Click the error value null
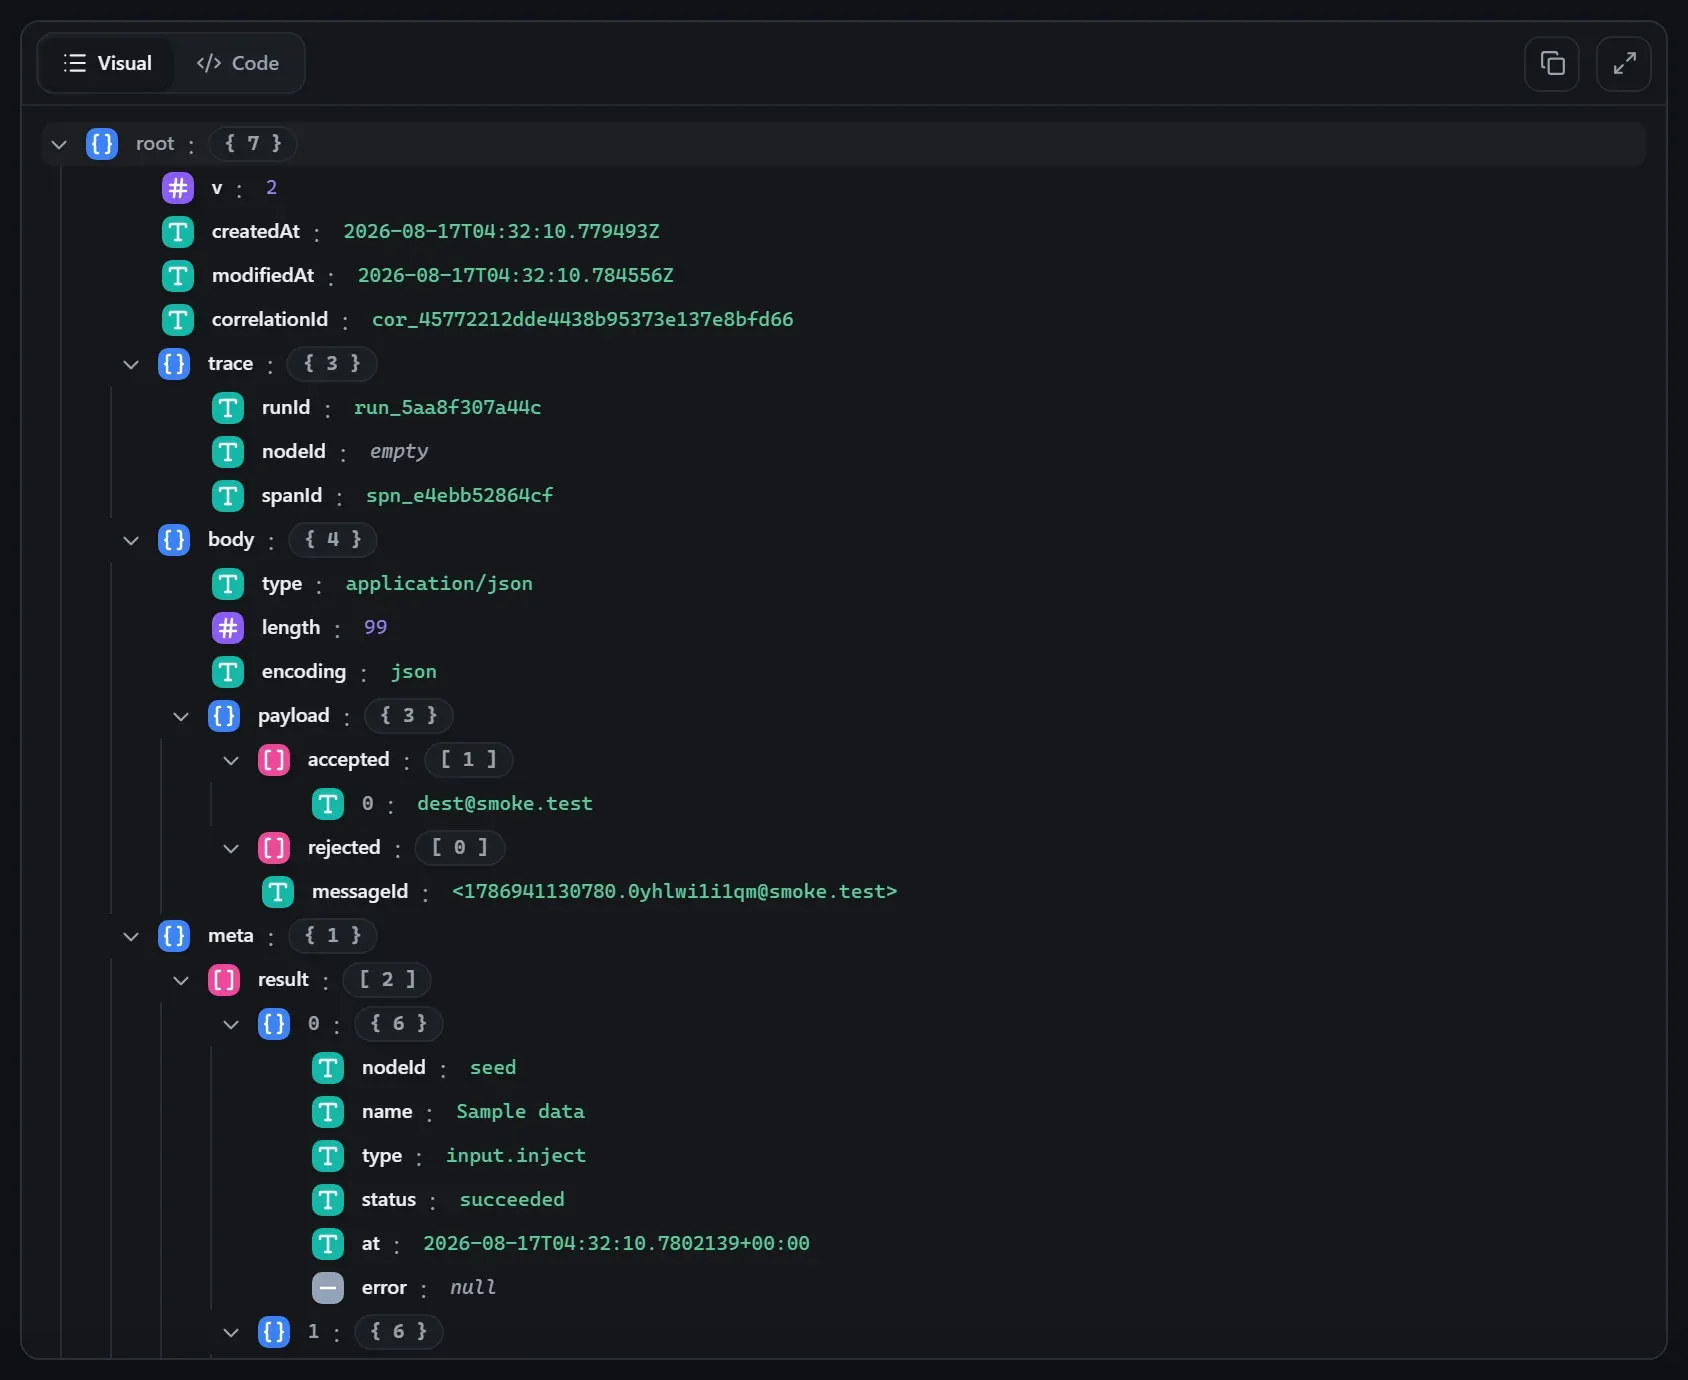The image size is (1688, 1380). (x=473, y=1288)
